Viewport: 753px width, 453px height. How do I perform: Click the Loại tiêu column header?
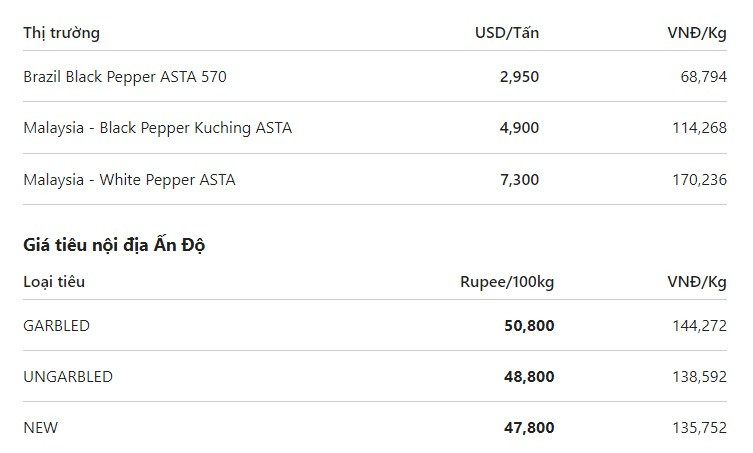pos(54,282)
